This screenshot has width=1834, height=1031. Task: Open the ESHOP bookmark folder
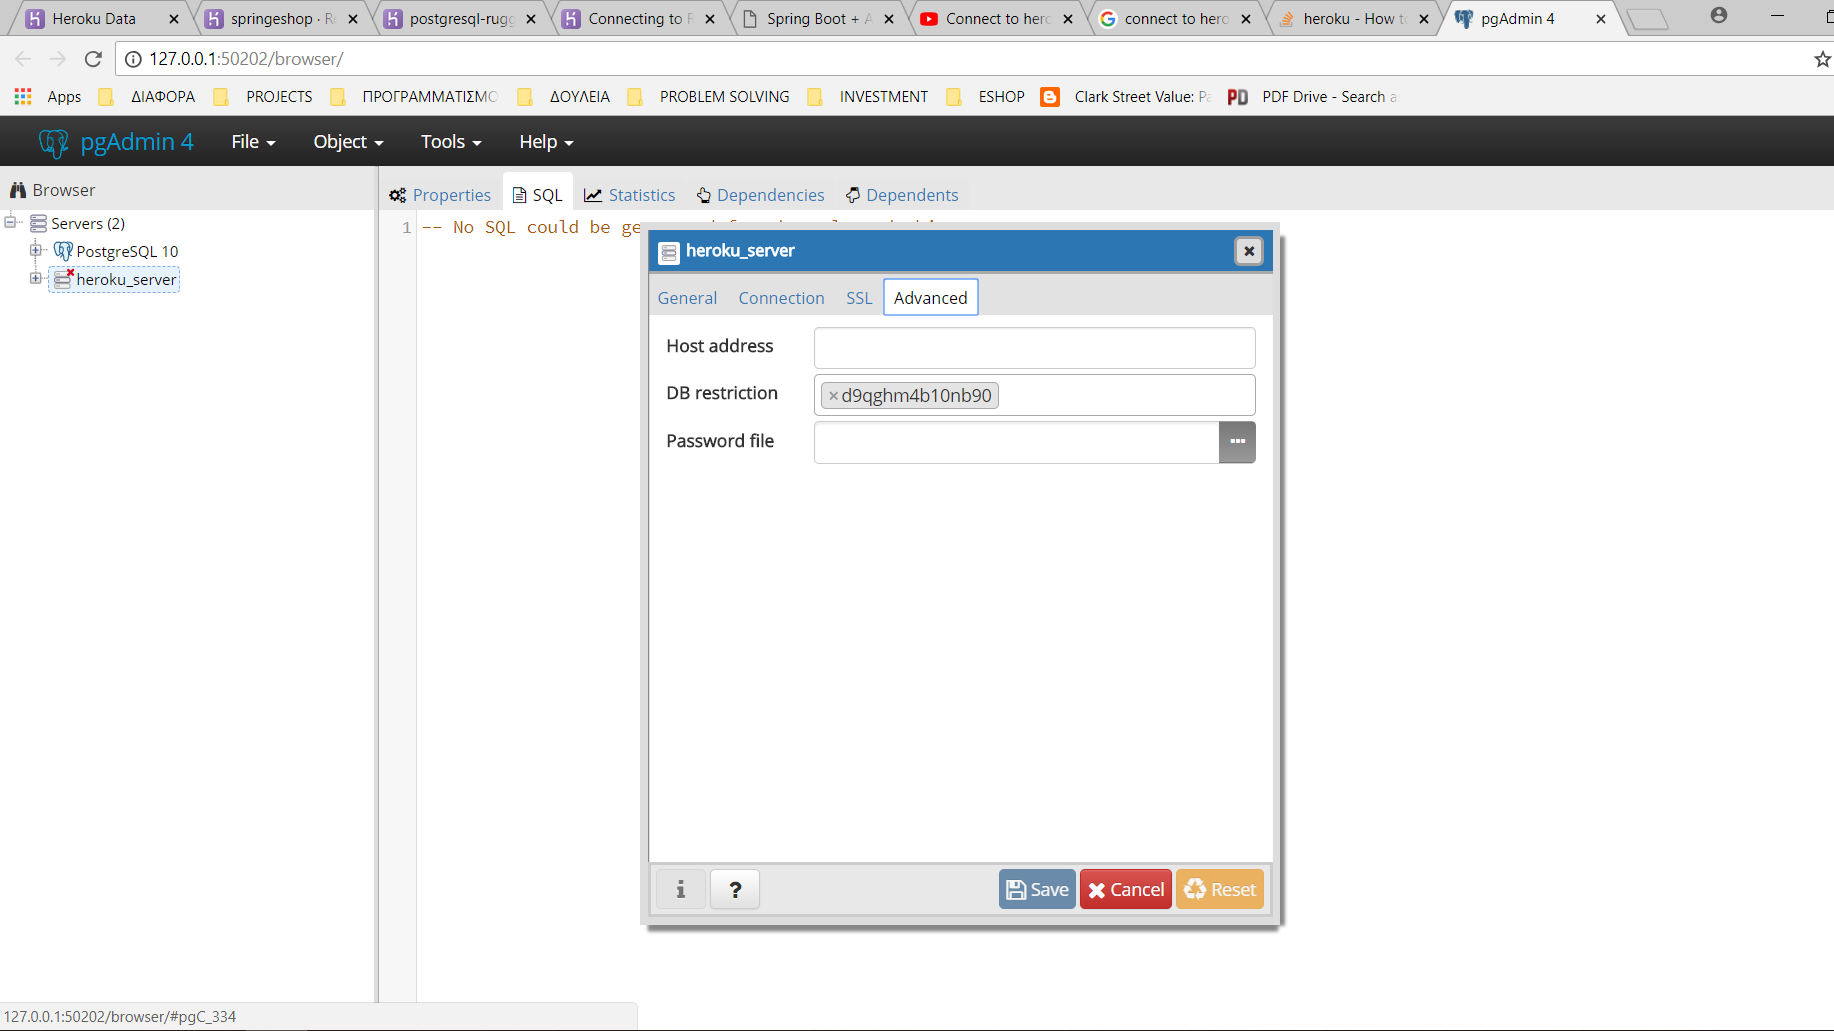click(985, 97)
